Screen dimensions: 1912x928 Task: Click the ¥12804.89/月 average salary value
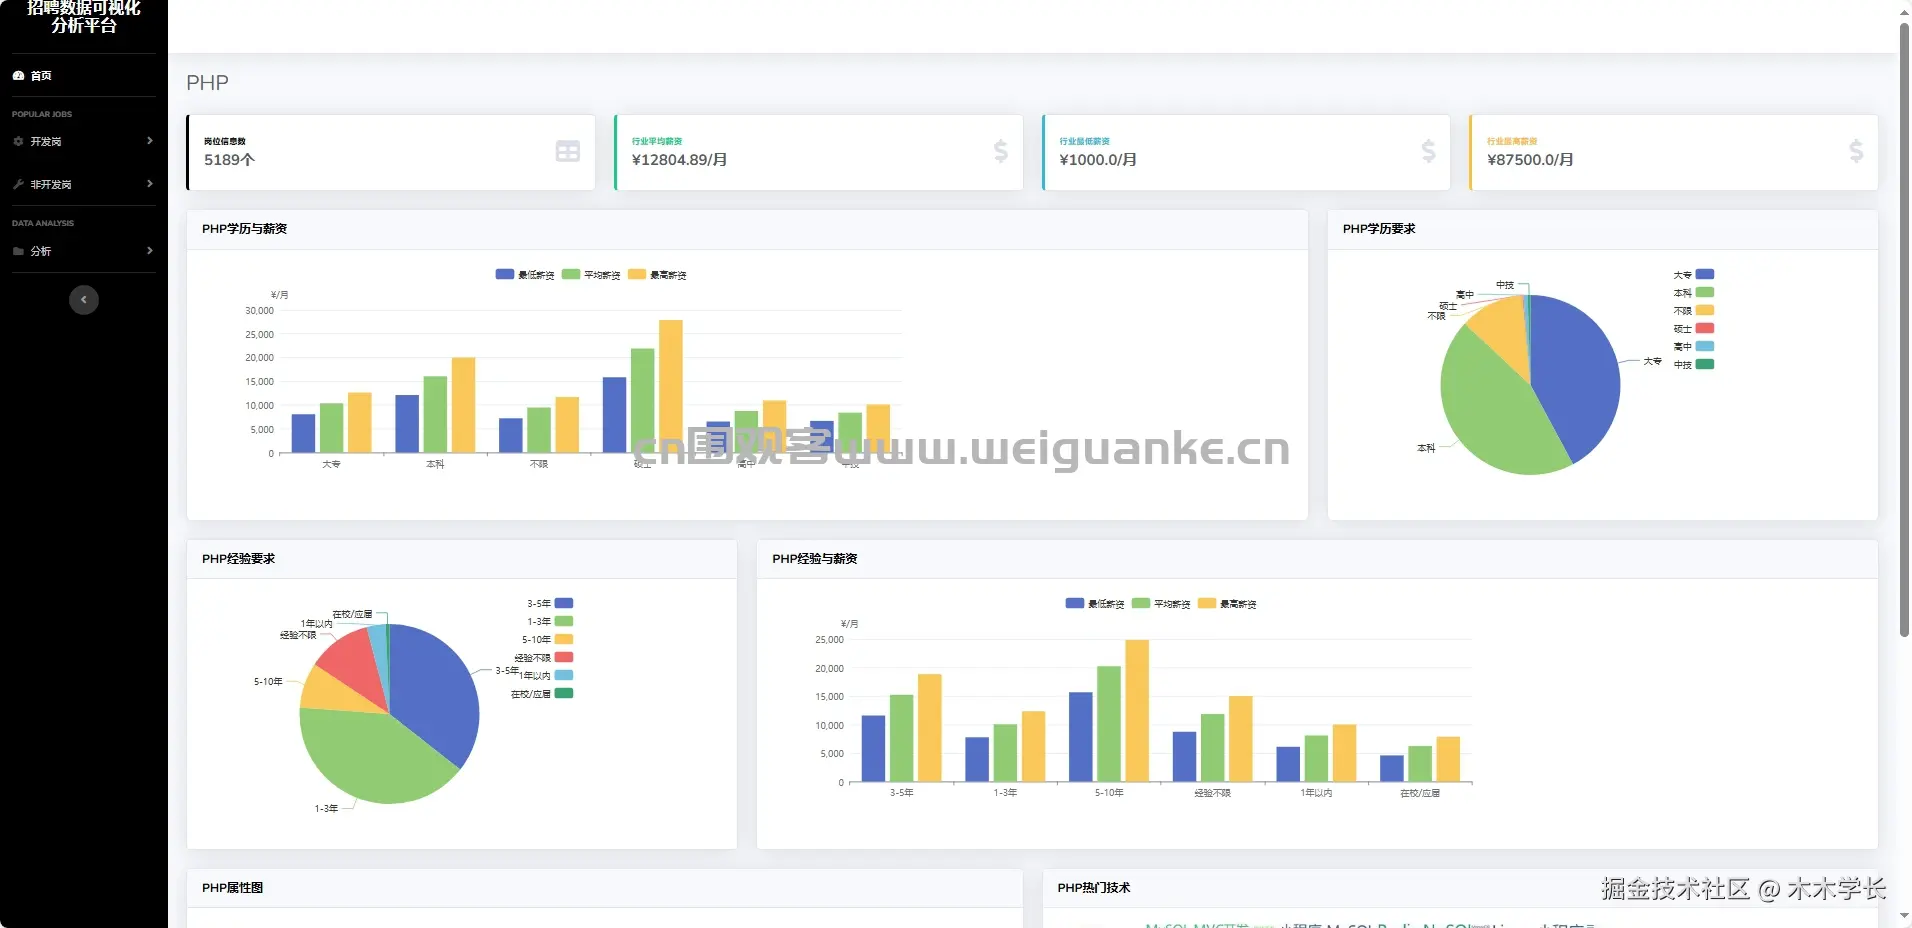click(x=679, y=160)
